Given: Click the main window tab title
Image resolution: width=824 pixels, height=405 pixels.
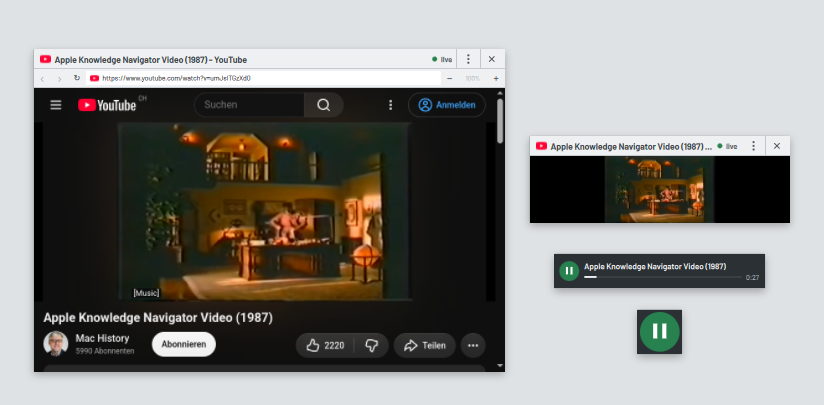Looking at the screenshot, I should [151, 60].
